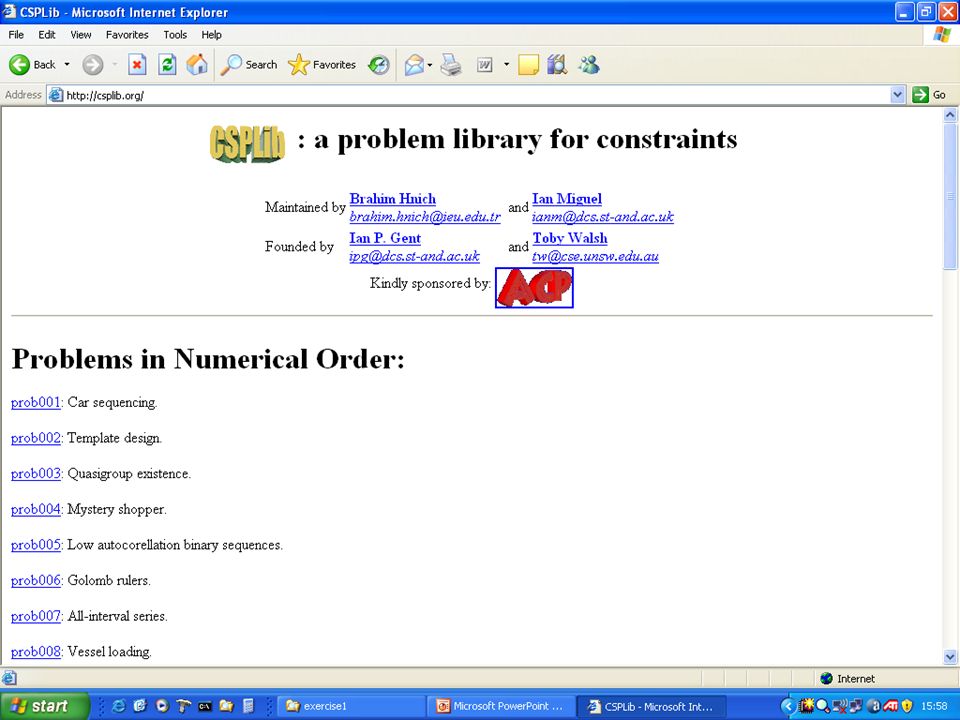Screen dimensions: 960x720
Task: Open prob001 Car sequencing link
Action: pyautogui.click(x=36, y=402)
